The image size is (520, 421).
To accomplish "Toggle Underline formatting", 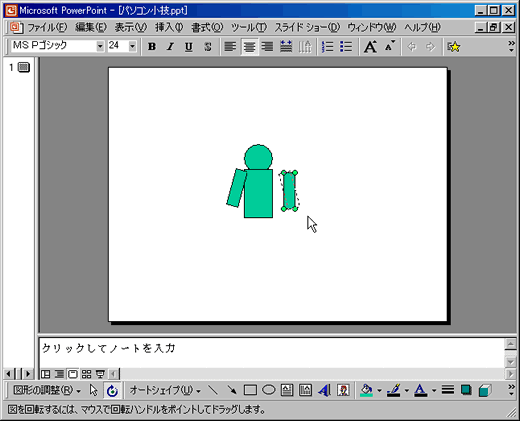I will pyautogui.click(x=189, y=47).
